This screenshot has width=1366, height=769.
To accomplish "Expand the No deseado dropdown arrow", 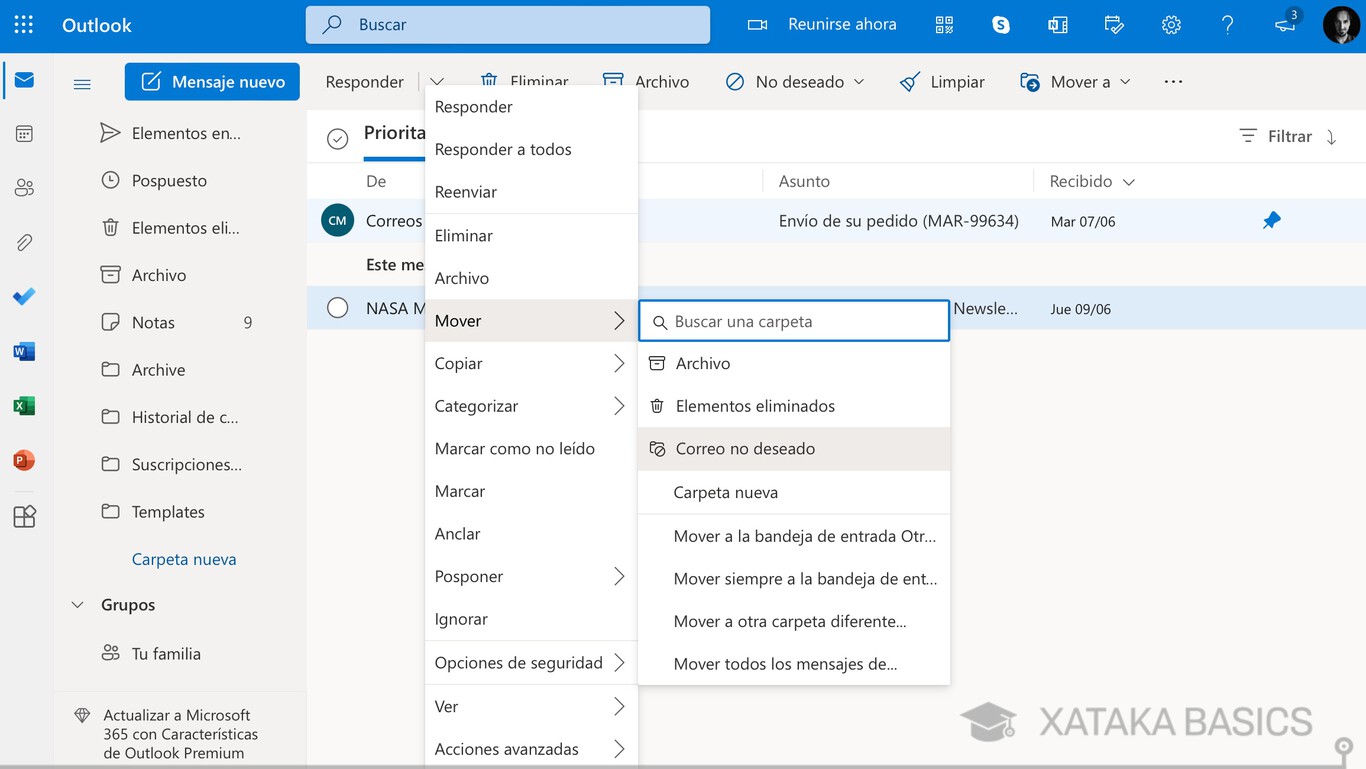I will [x=860, y=81].
